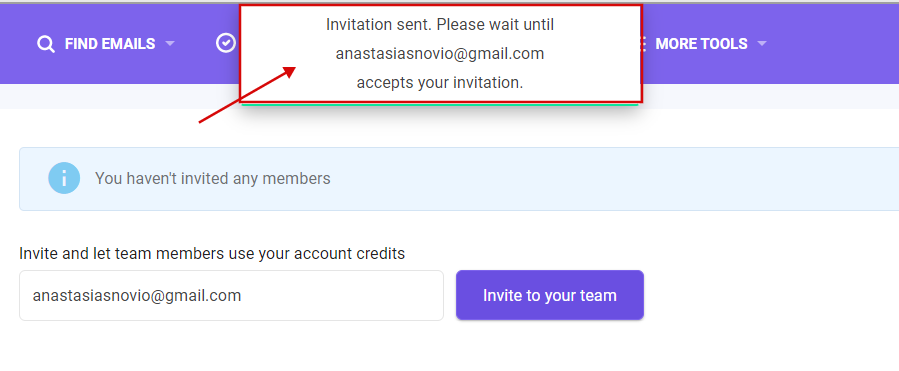899x371 pixels.
Task: Click the Invite to your team button
Action: [550, 295]
